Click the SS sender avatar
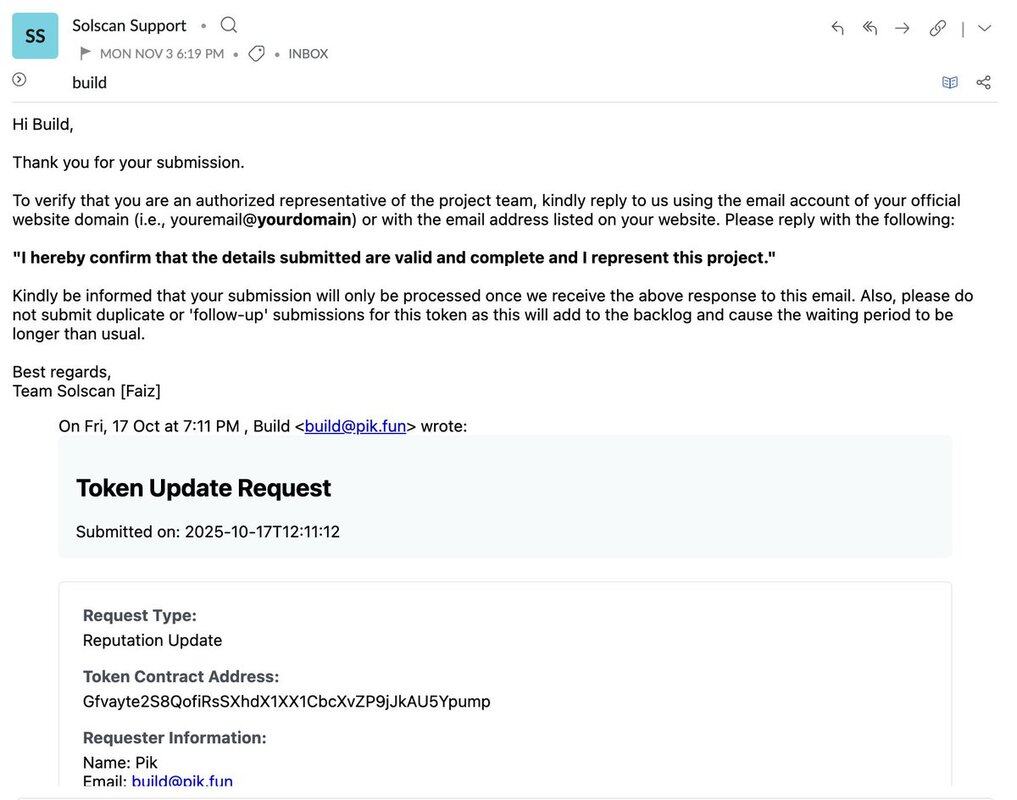The height and width of the screenshot is (800, 1017). (x=35, y=36)
